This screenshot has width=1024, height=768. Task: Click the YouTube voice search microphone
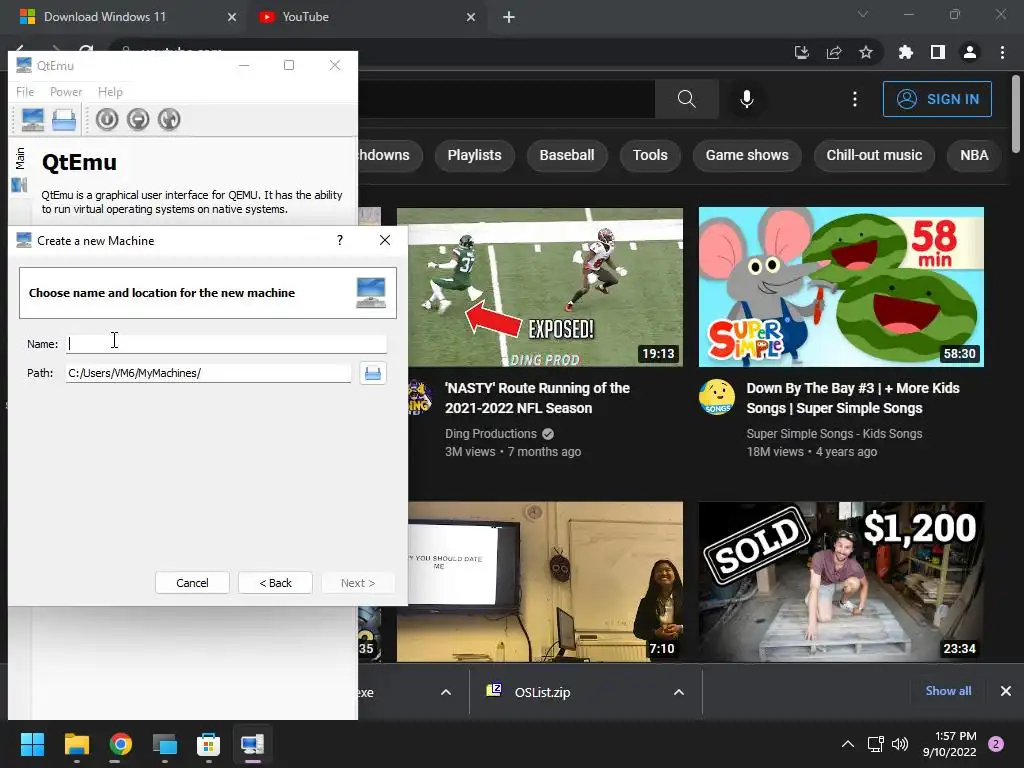click(x=746, y=99)
